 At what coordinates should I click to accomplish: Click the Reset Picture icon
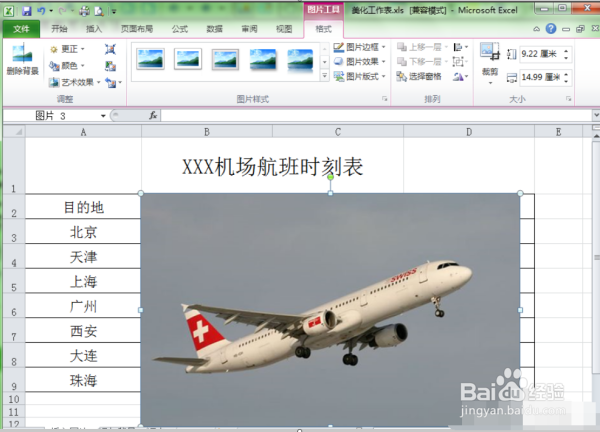click(111, 82)
